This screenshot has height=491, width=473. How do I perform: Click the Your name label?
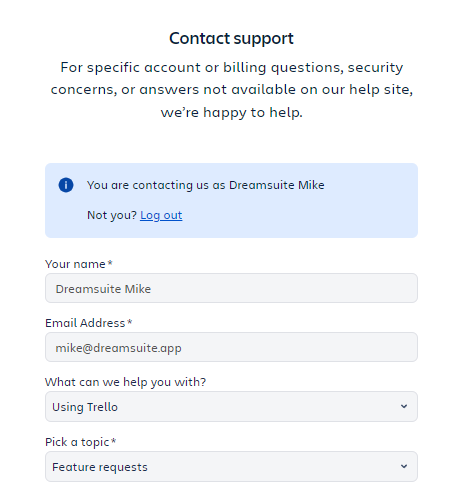click(x=75, y=264)
